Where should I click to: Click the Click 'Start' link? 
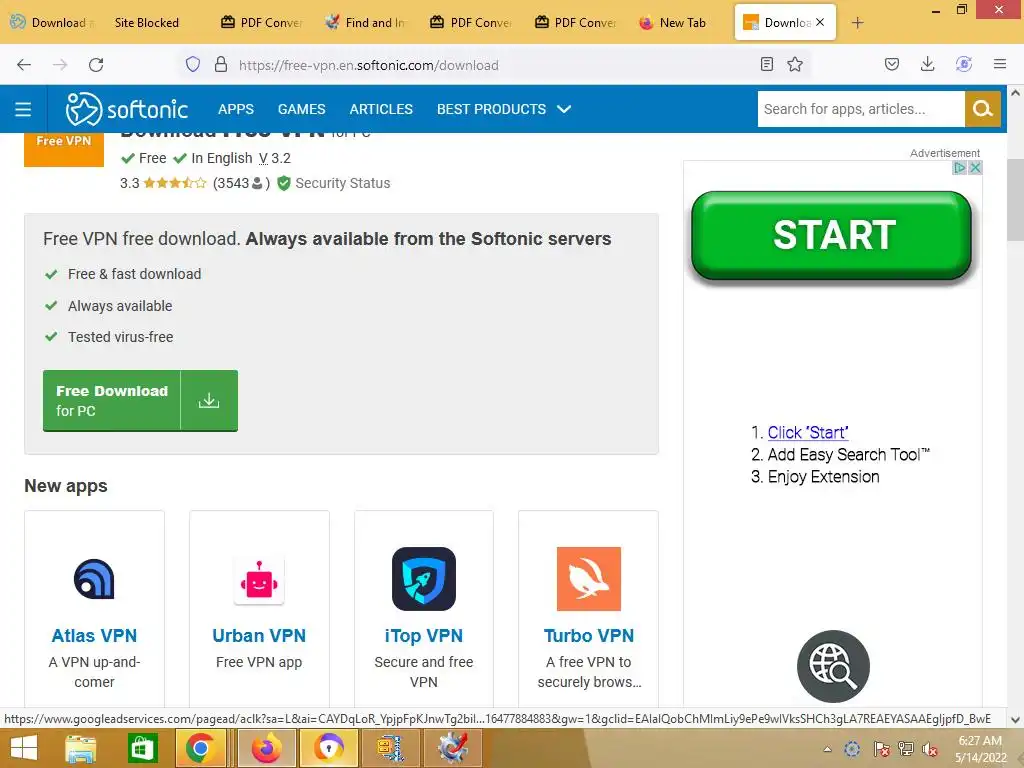tap(808, 432)
